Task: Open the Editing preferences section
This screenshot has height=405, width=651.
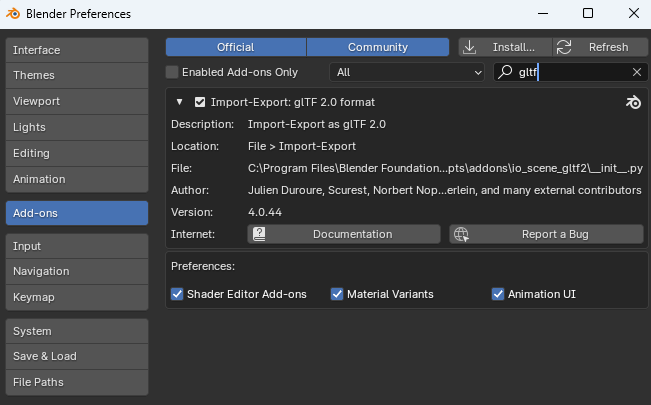Action: (77, 153)
